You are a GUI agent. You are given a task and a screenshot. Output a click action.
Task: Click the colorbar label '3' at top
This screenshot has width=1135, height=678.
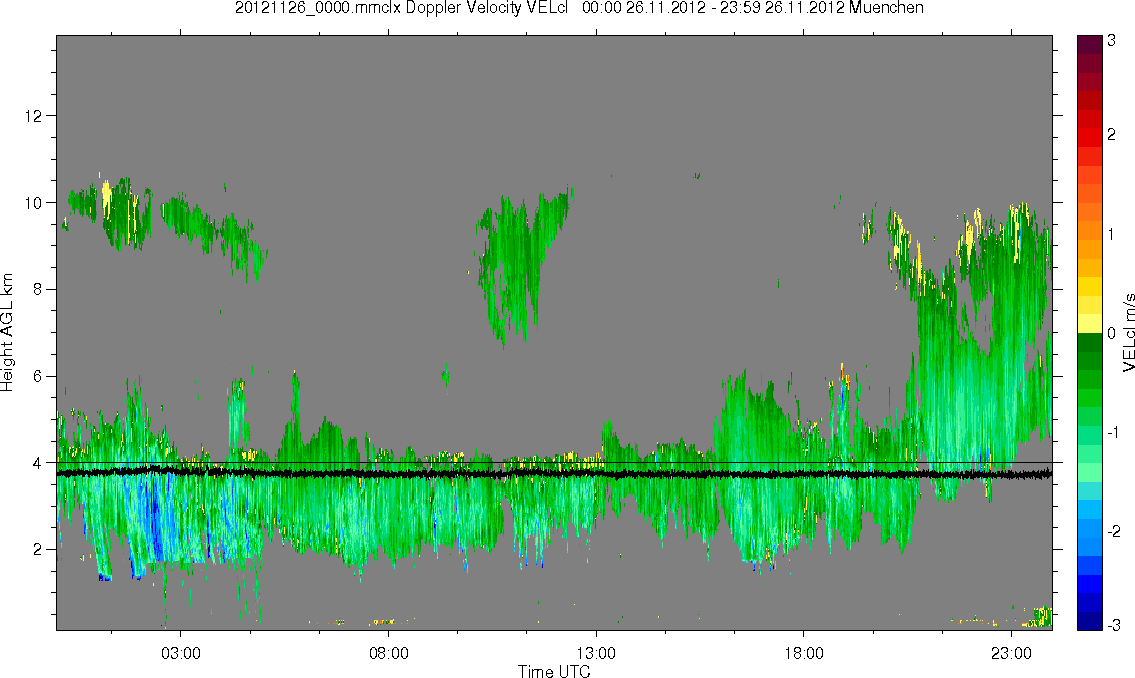tap(1111, 41)
